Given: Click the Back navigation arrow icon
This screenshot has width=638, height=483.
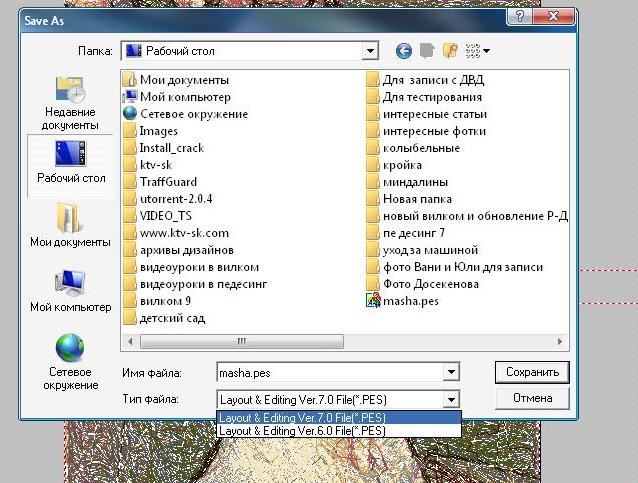Looking at the screenshot, I should (404, 51).
